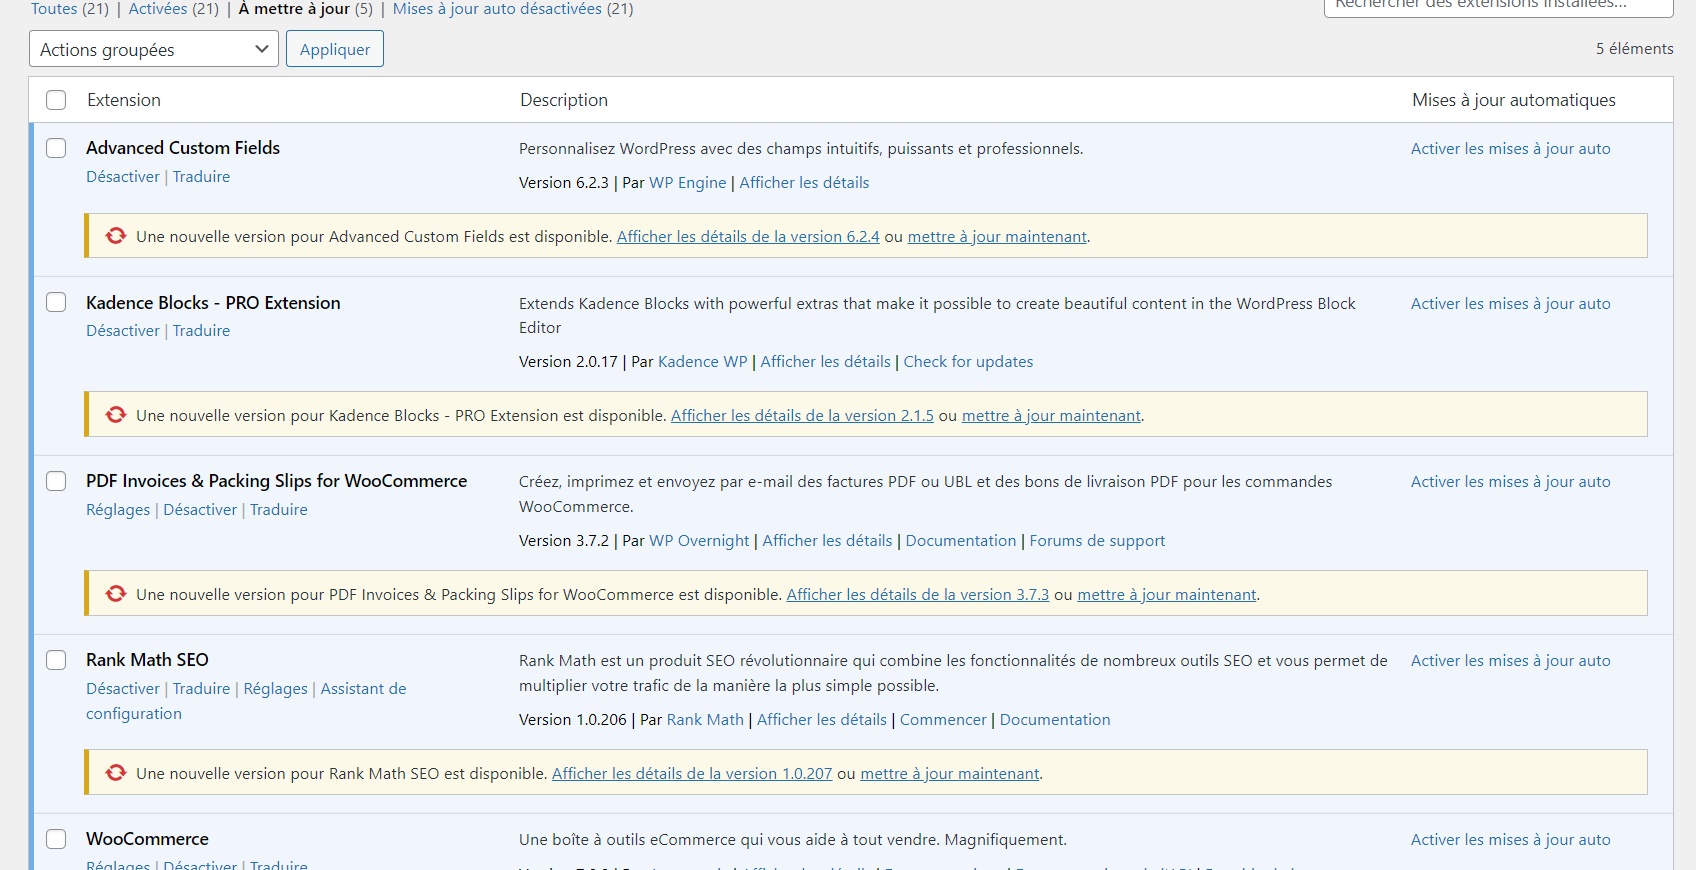This screenshot has height=870, width=1696.
Task: Open the Actions groupées dropdown
Action: [x=154, y=49]
